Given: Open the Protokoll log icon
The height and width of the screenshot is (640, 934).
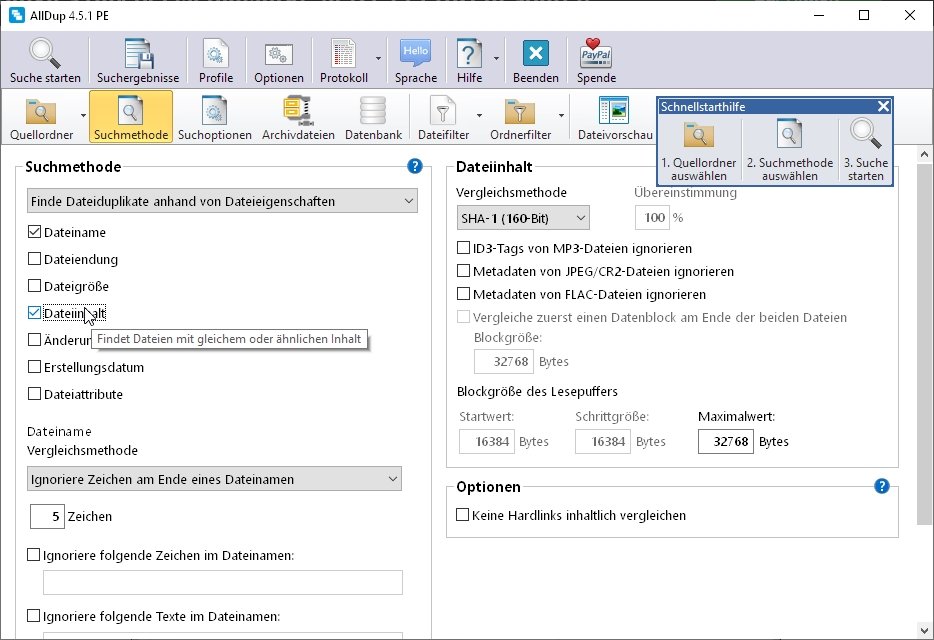Looking at the screenshot, I should [343, 55].
